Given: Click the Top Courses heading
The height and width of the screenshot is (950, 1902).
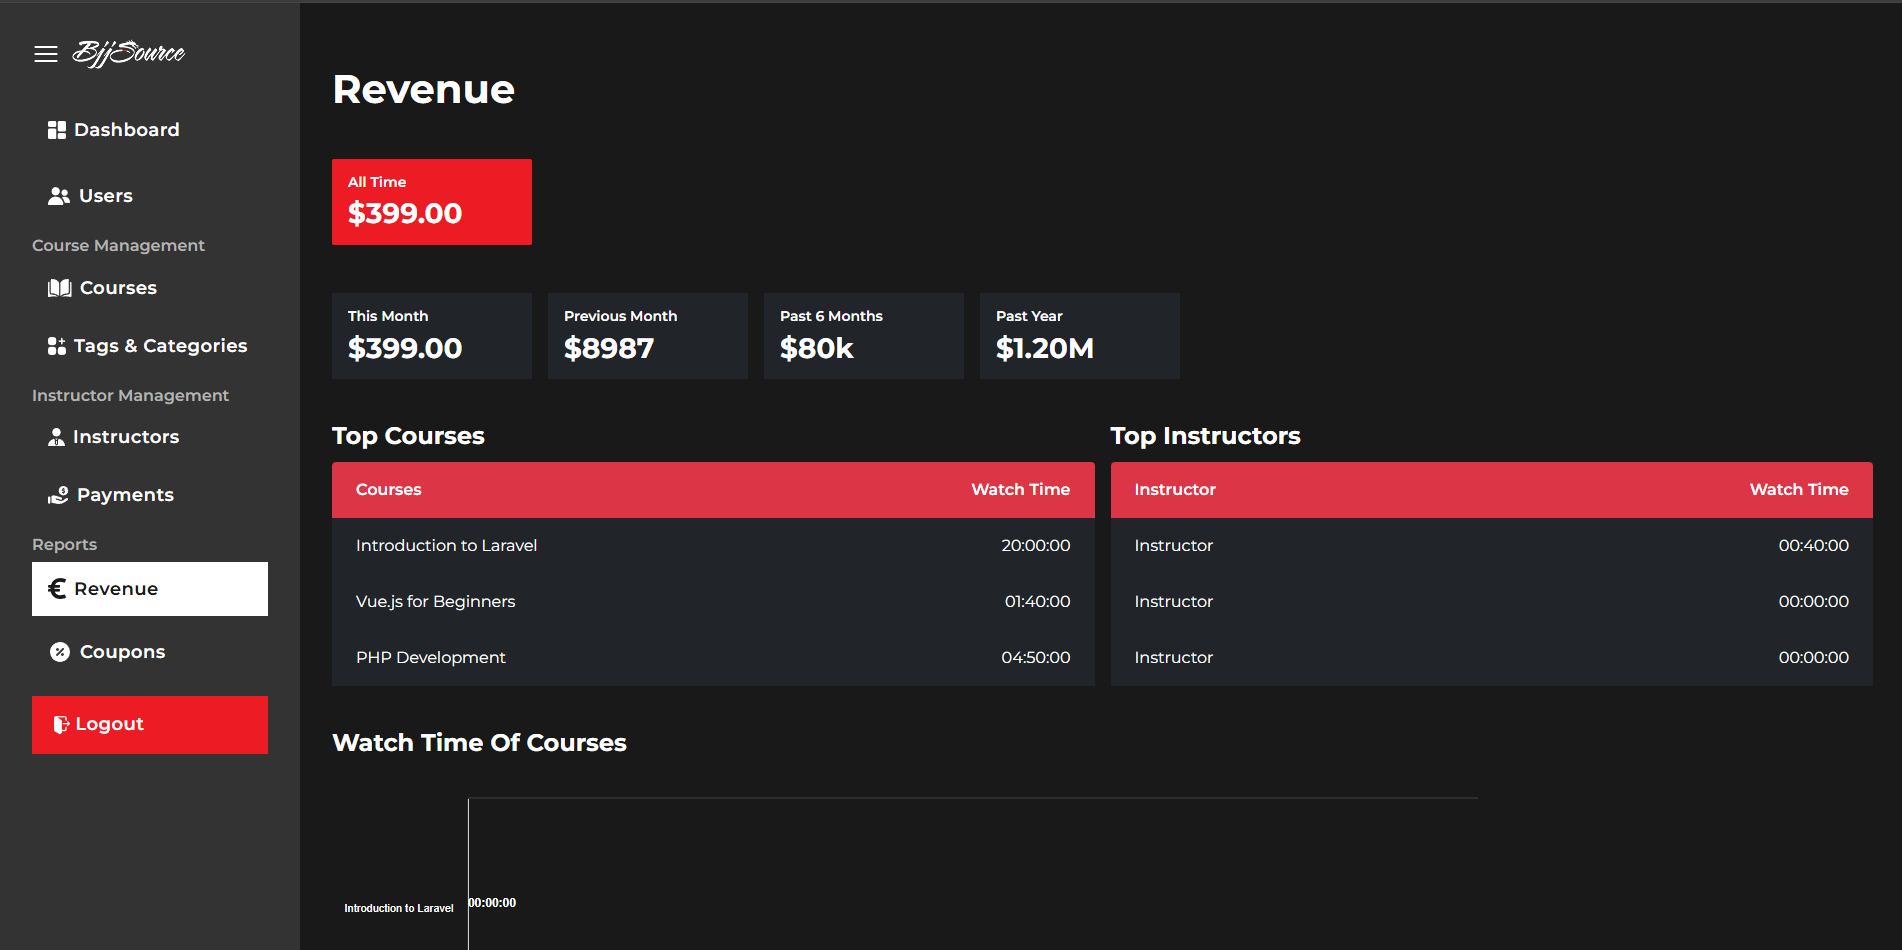Looking at the screenshot, I should click(408, 436).
